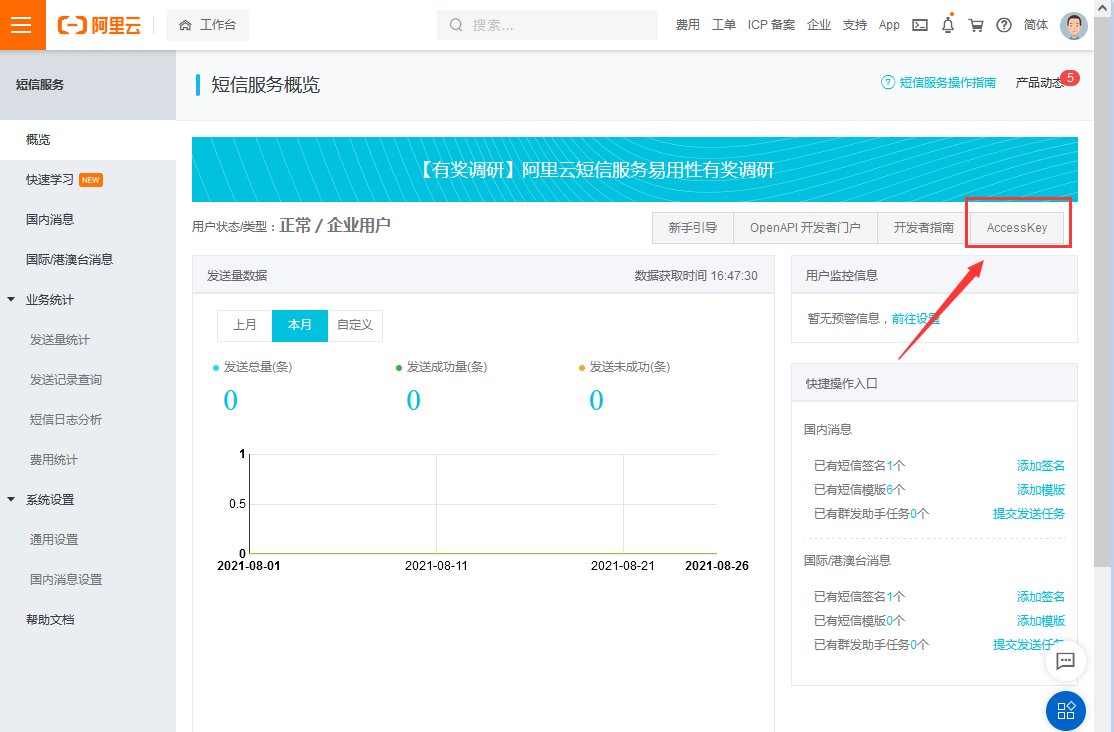Image resolution: width=1114 pixels, height=732 pixels.
Task: Open the user avatar profile
Action: [x=1073, y=26]
